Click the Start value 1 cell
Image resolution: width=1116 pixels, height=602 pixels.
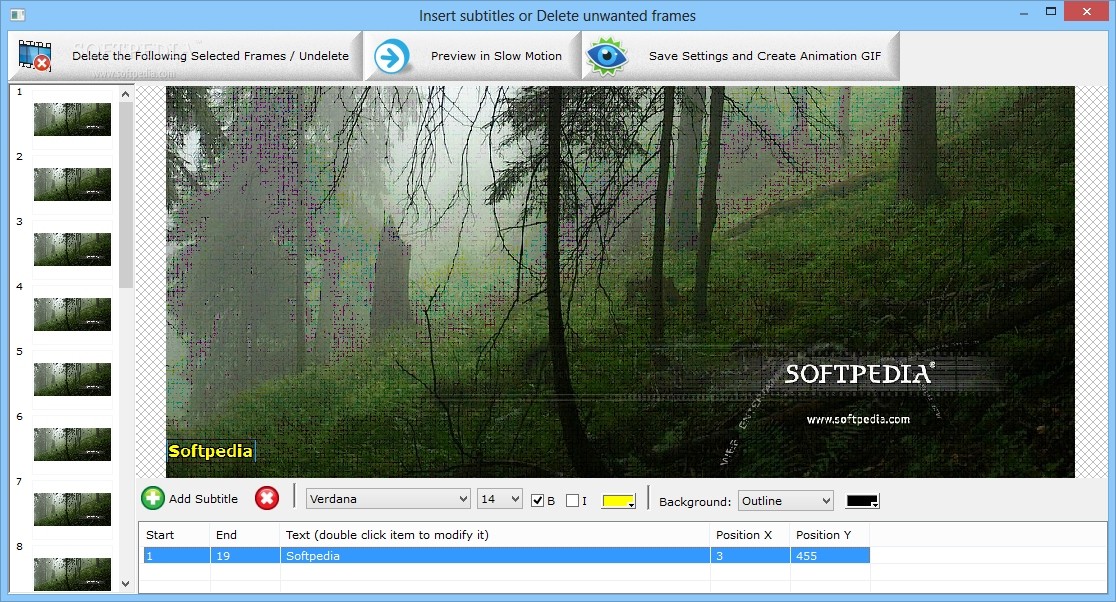pos(175,556)
